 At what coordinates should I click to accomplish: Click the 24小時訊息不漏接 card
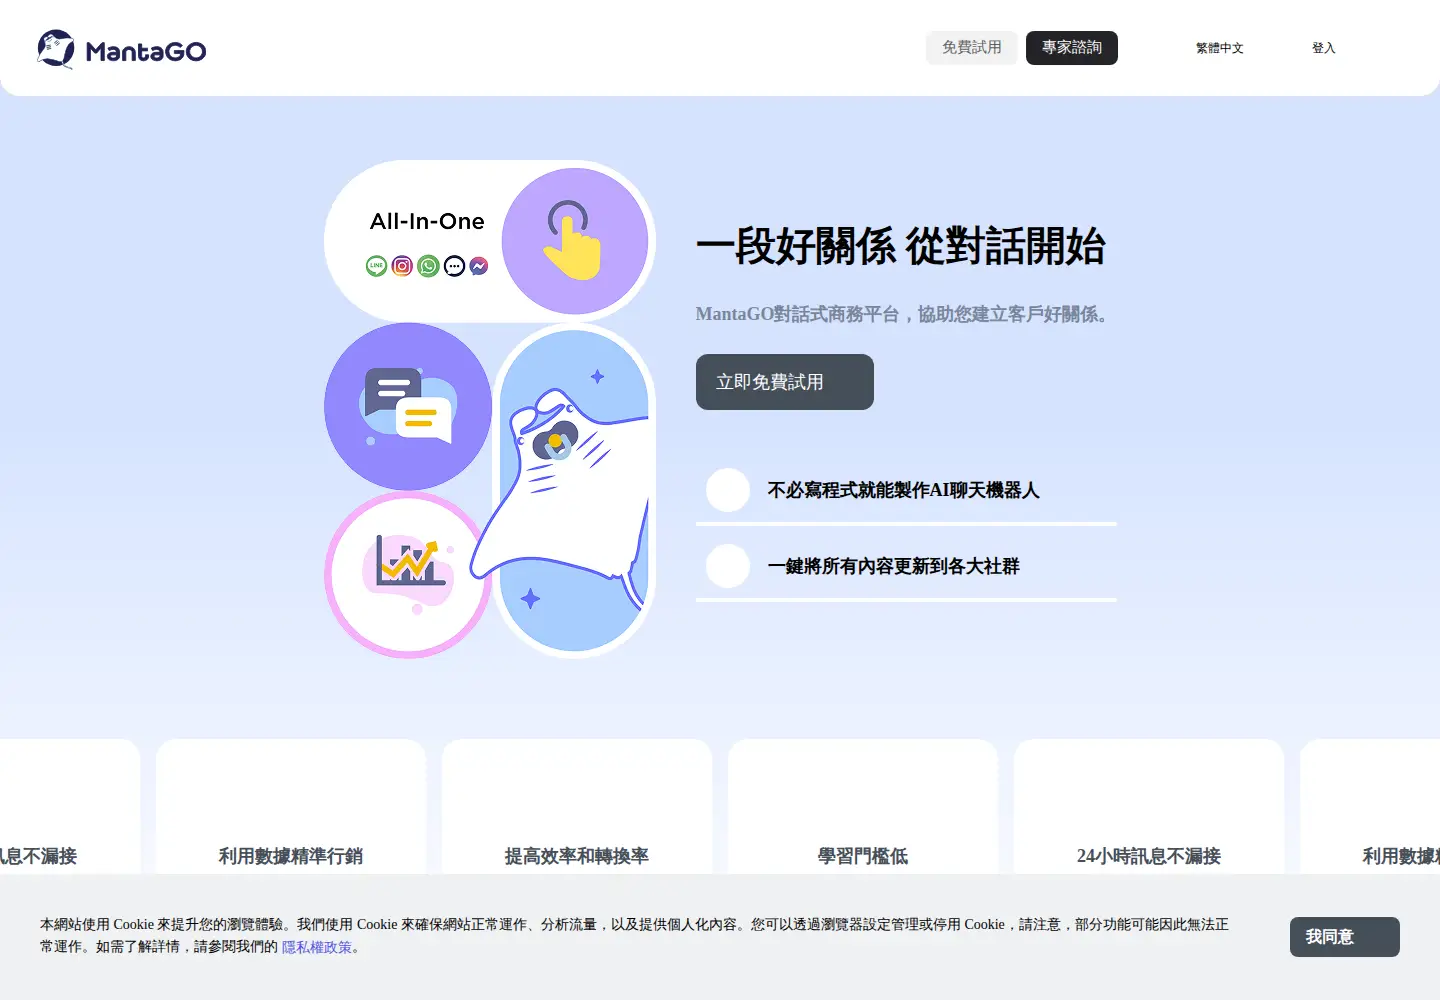tap(1149, 808)
